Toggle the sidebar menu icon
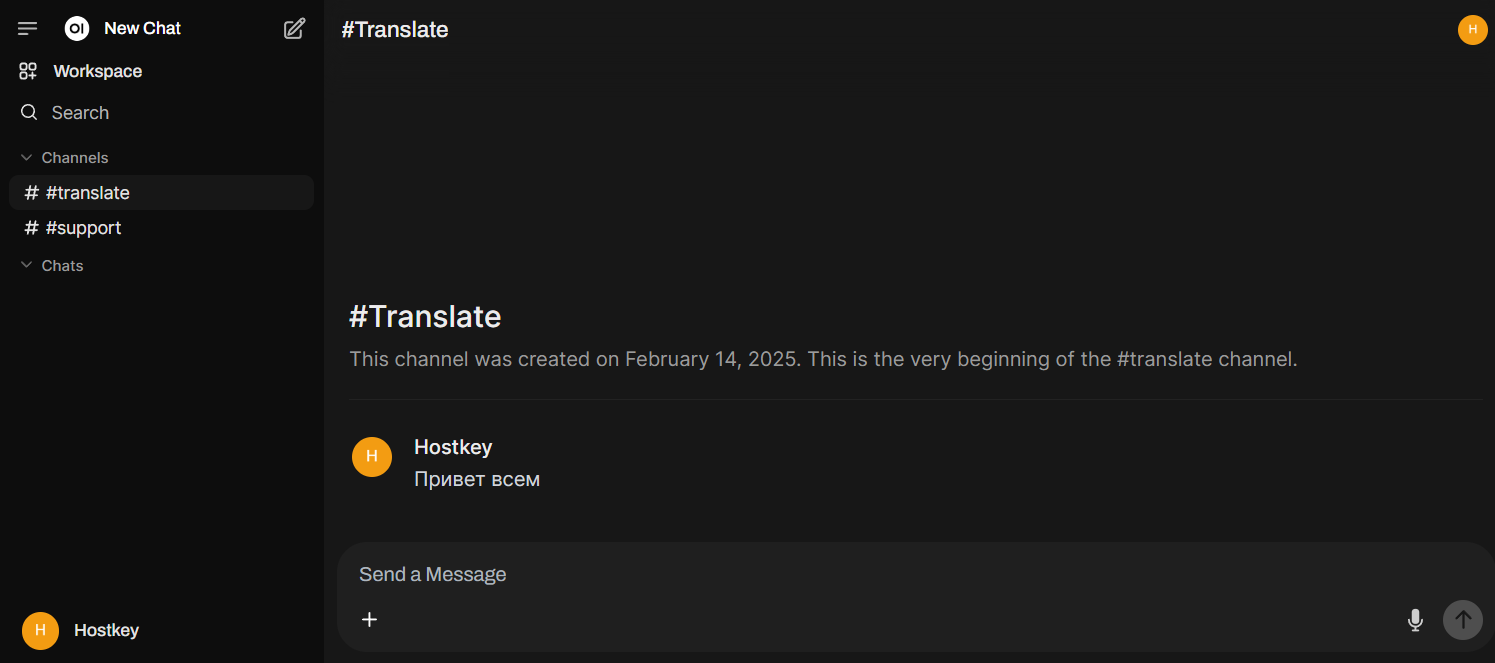Viewport: 1495px width, 663px height. [x=28, y=29]
